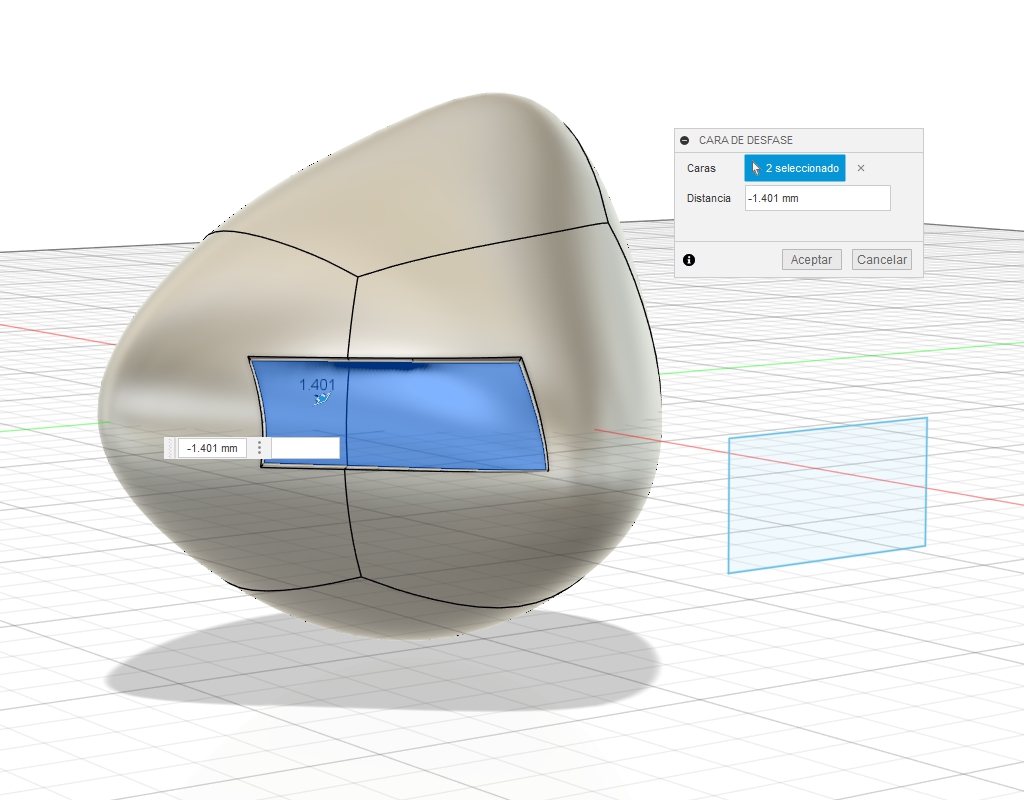1024x800 pixels.
Task: Collapse the CARA DE DESFASE dialog
Action: tap(685, 141)
